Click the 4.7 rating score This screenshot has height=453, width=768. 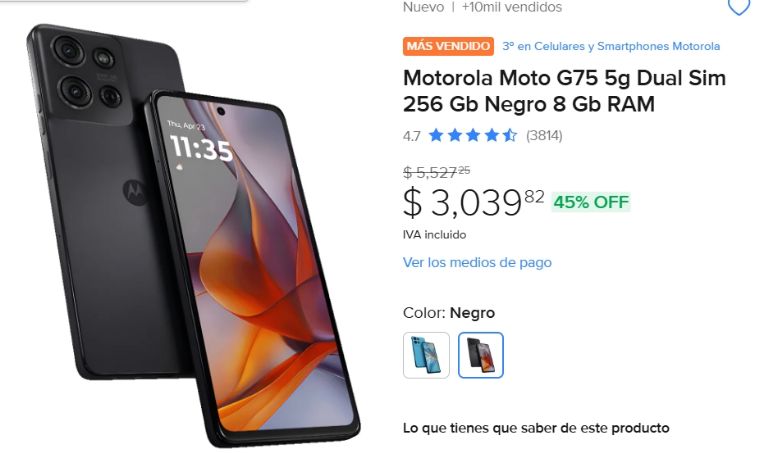tap(411, 136)
